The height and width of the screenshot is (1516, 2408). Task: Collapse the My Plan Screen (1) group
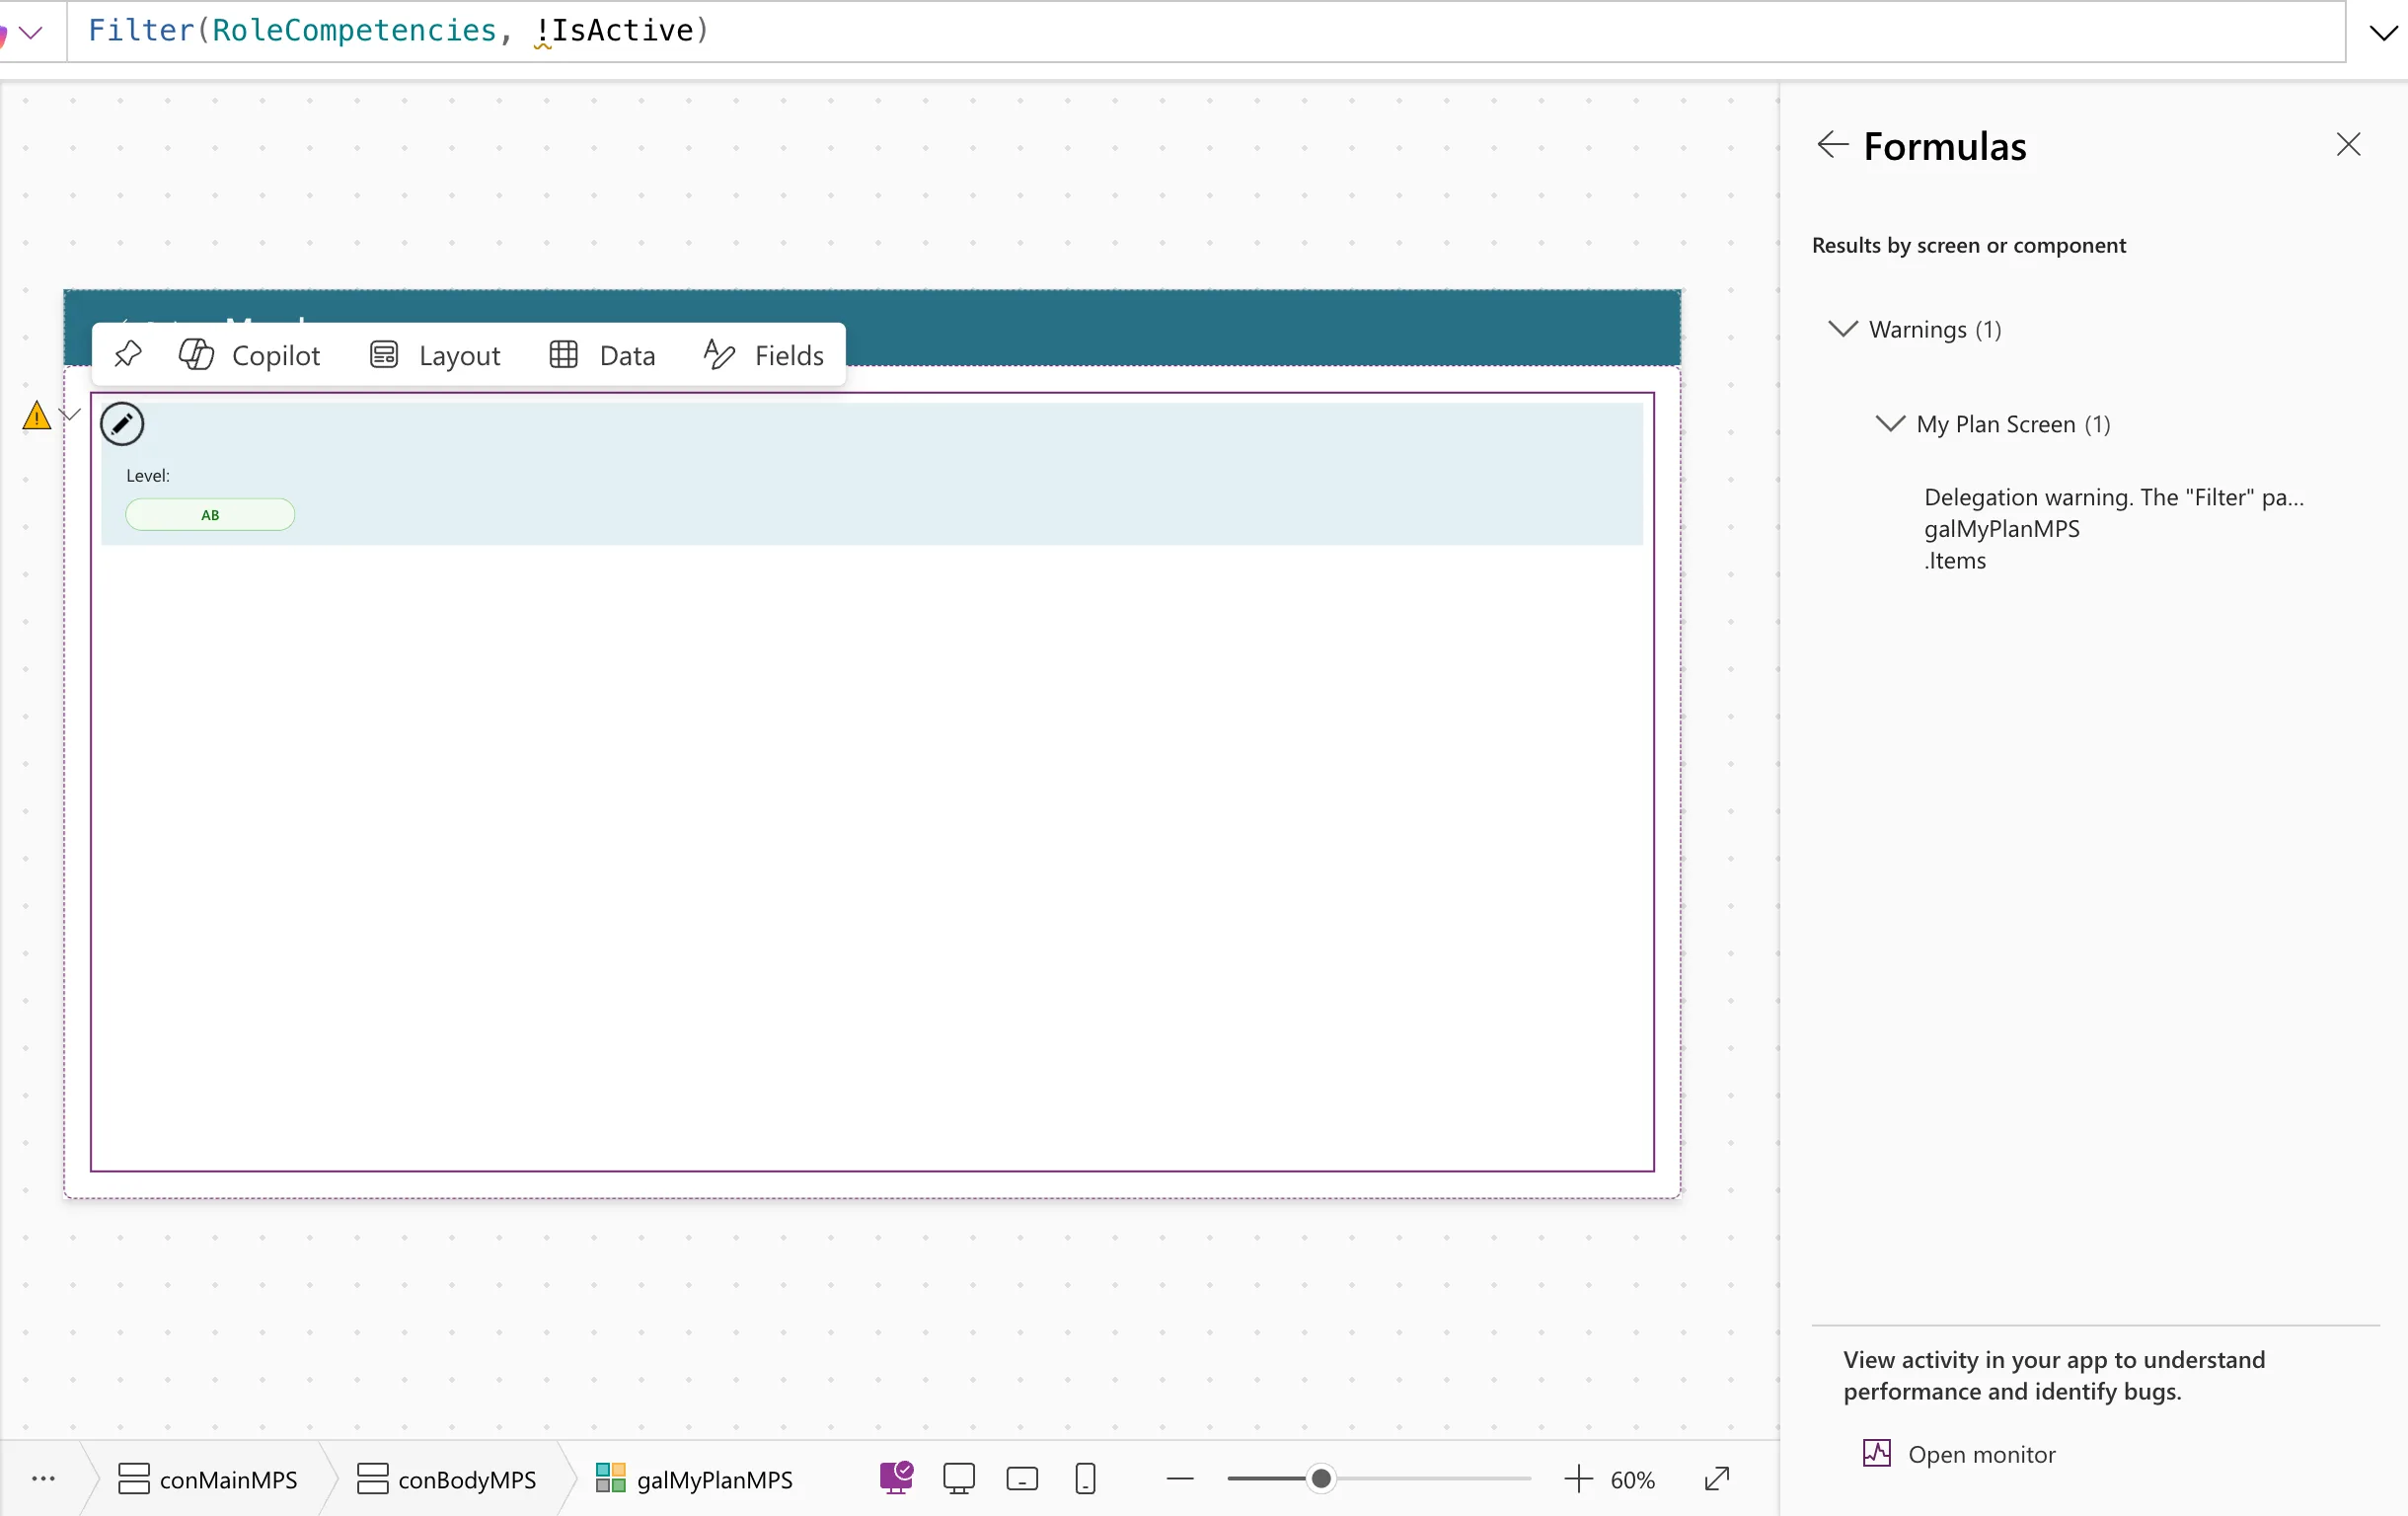tap(1890, 423)
